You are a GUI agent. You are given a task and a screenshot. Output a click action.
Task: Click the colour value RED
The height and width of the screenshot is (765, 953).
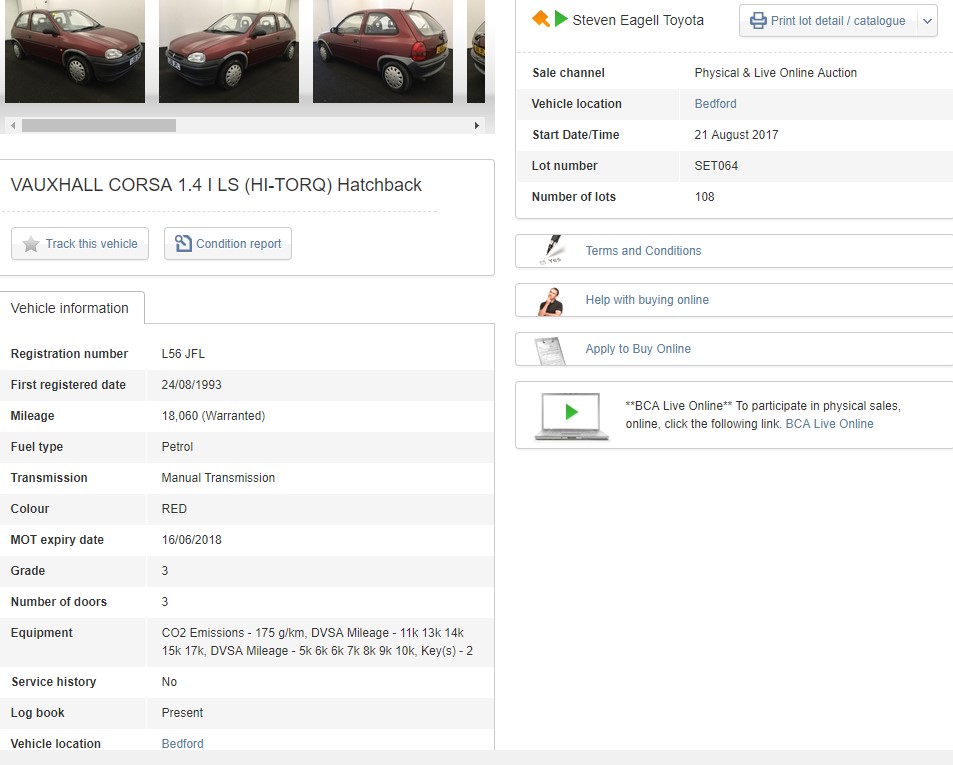click(174, 509)
